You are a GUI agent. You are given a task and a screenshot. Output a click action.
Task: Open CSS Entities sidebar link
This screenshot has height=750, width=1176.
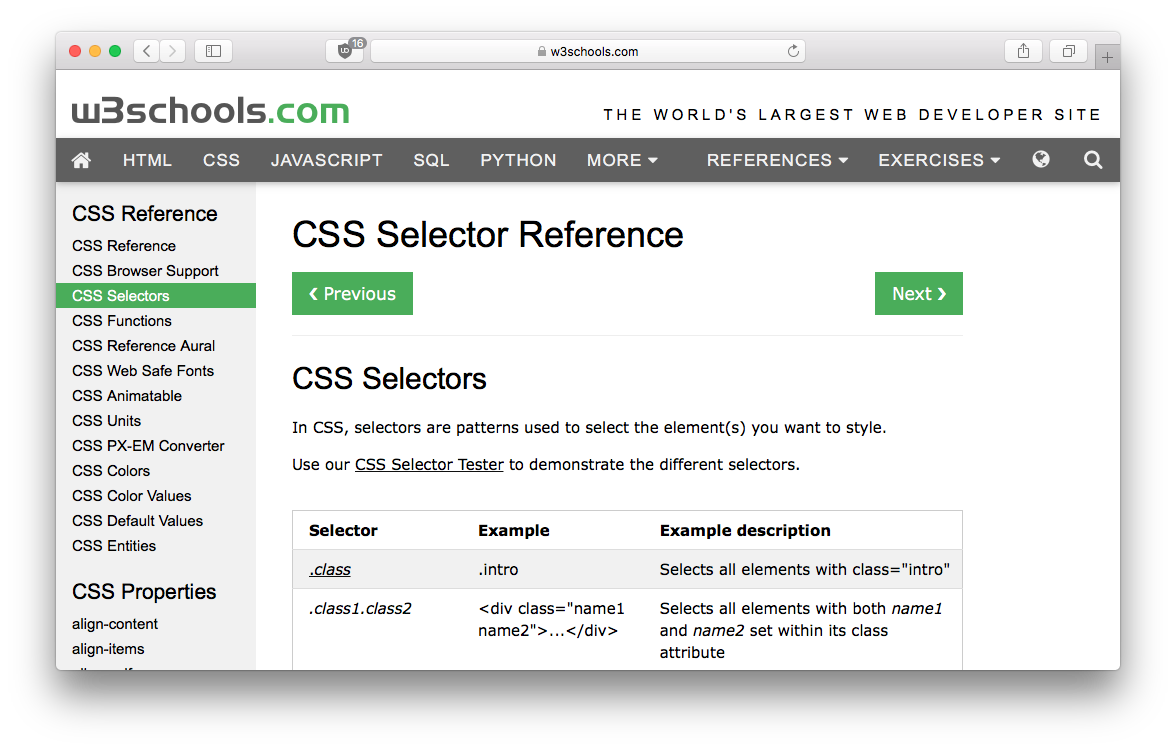tap(114, 546)
